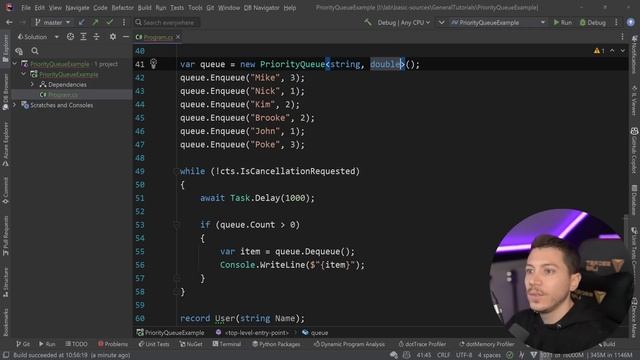Viewport: 640px width, 360px height.
Task: Navigate back with the left arrow
Action: click(x=9, y=22)
